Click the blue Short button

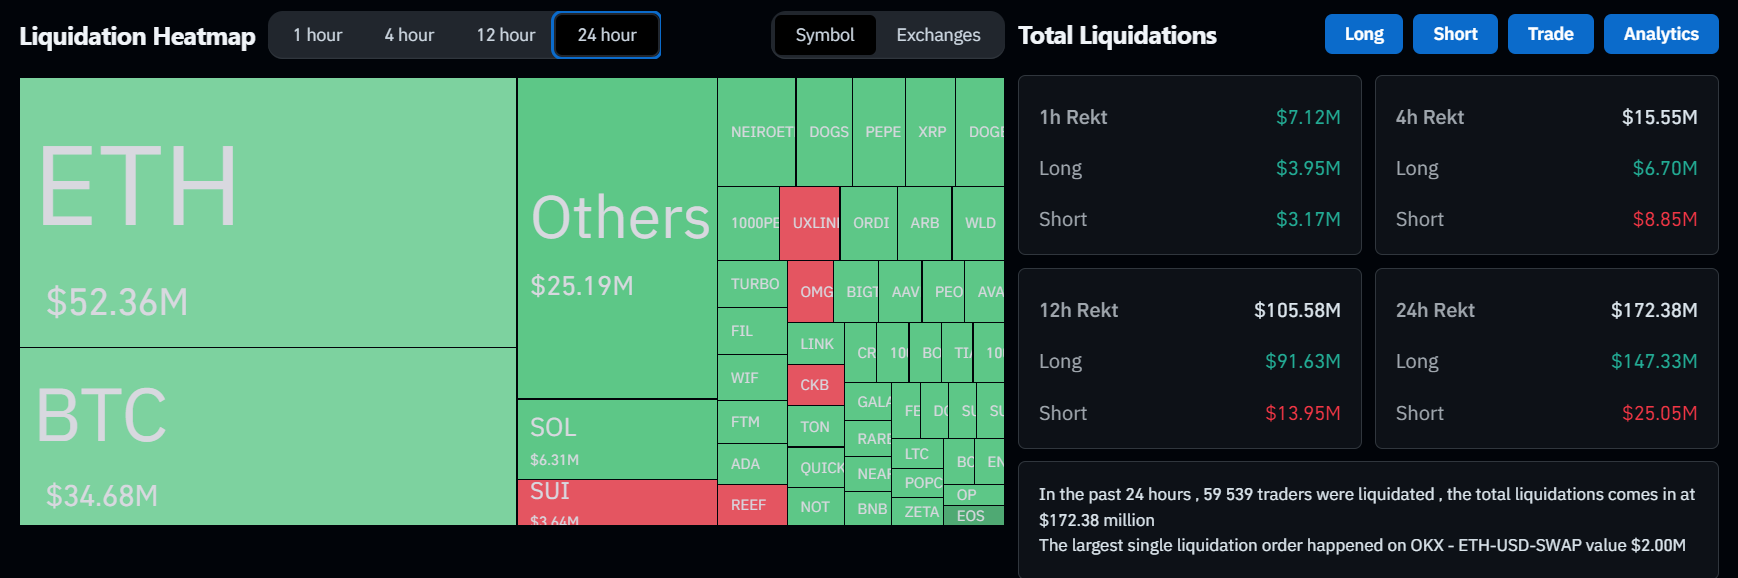click(1455, 34)
